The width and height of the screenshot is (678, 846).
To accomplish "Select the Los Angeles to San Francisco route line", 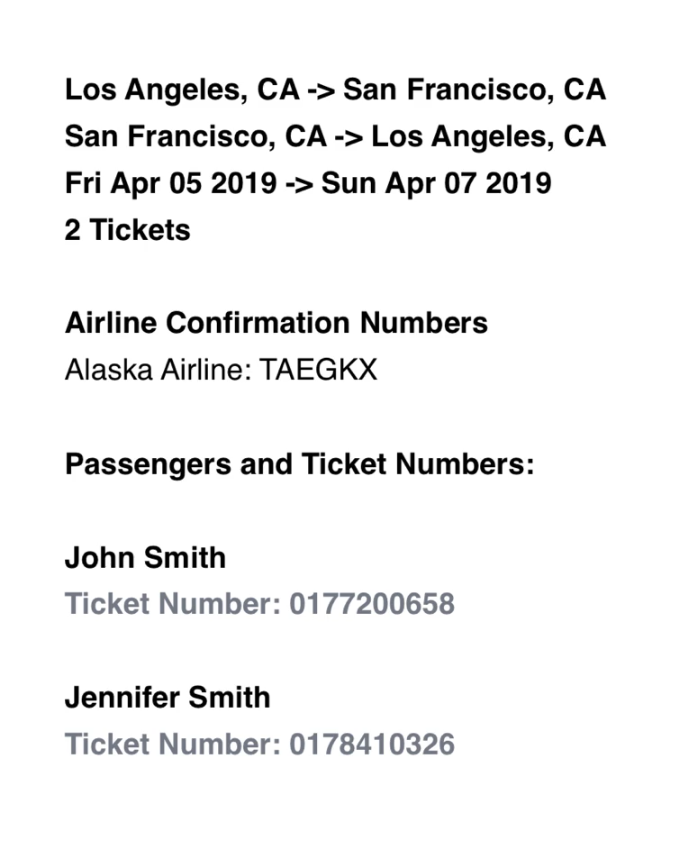I will click(335, 90).
